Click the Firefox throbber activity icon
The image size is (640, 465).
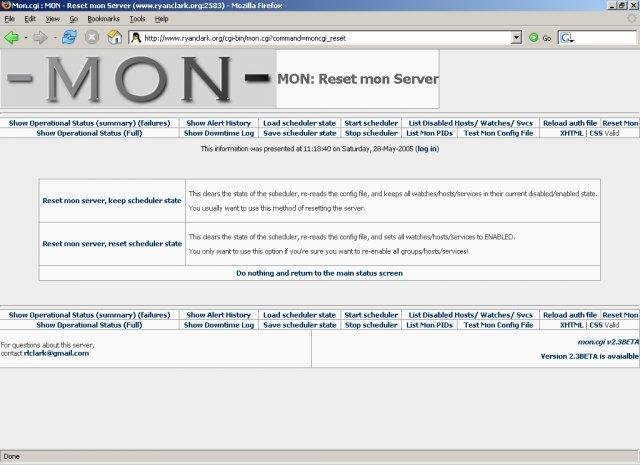(x=633, y=19)
